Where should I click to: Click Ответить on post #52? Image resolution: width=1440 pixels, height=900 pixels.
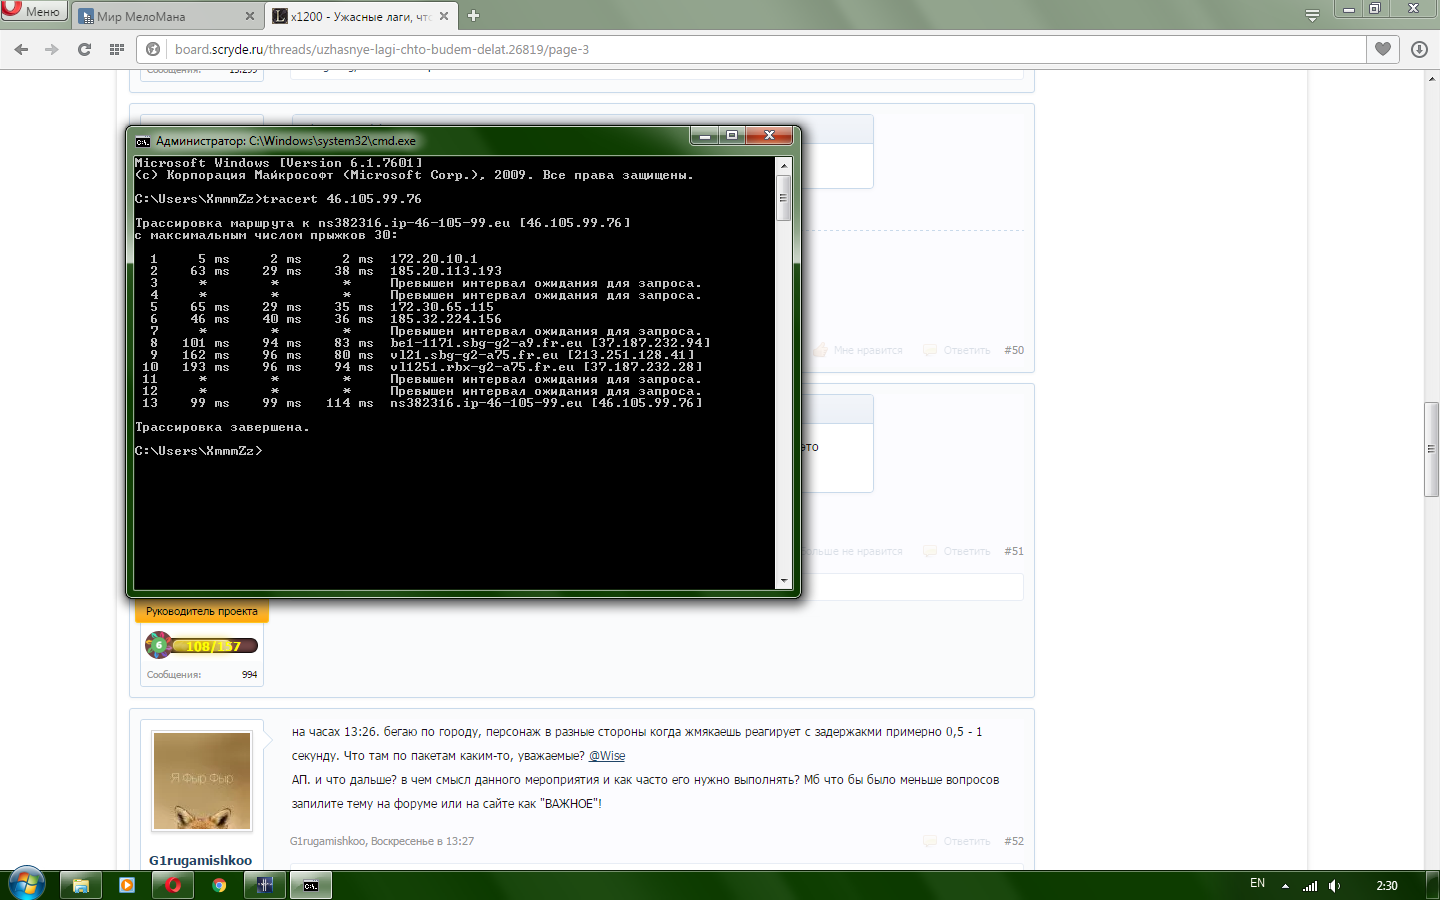[x=966, y=841]
